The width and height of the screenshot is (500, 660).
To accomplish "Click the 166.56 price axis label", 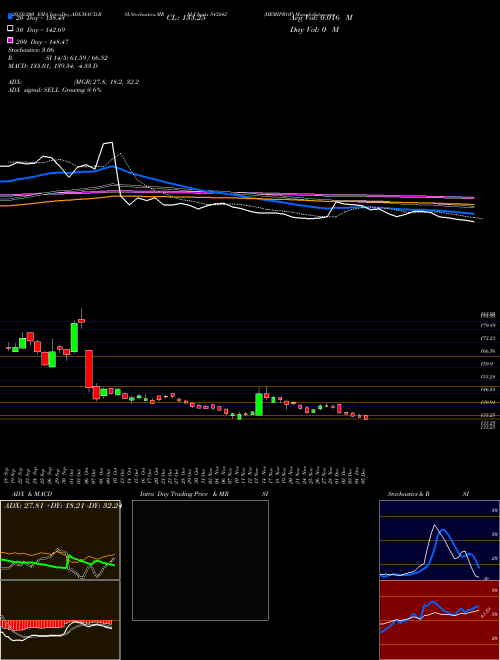I will pyautogui.click(x=489, y=351).
